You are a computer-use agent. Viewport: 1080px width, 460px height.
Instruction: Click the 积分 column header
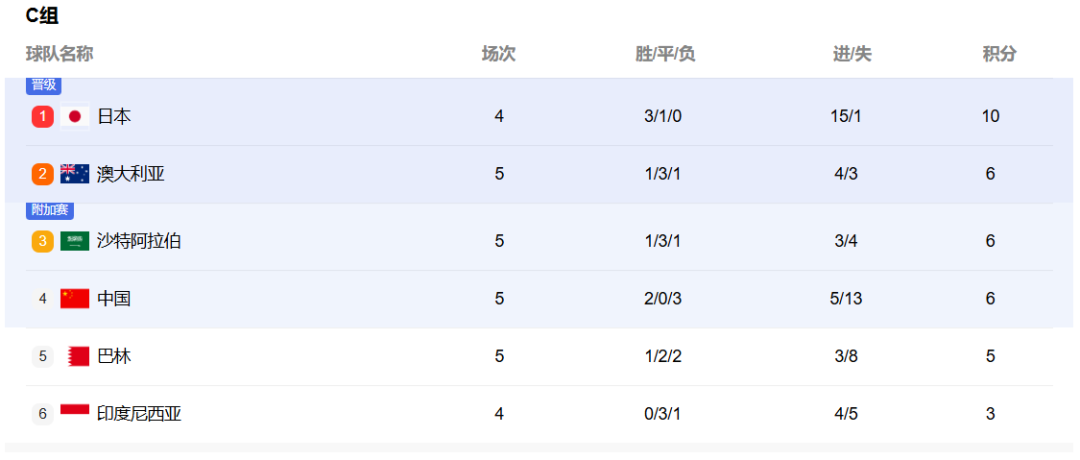999,54
